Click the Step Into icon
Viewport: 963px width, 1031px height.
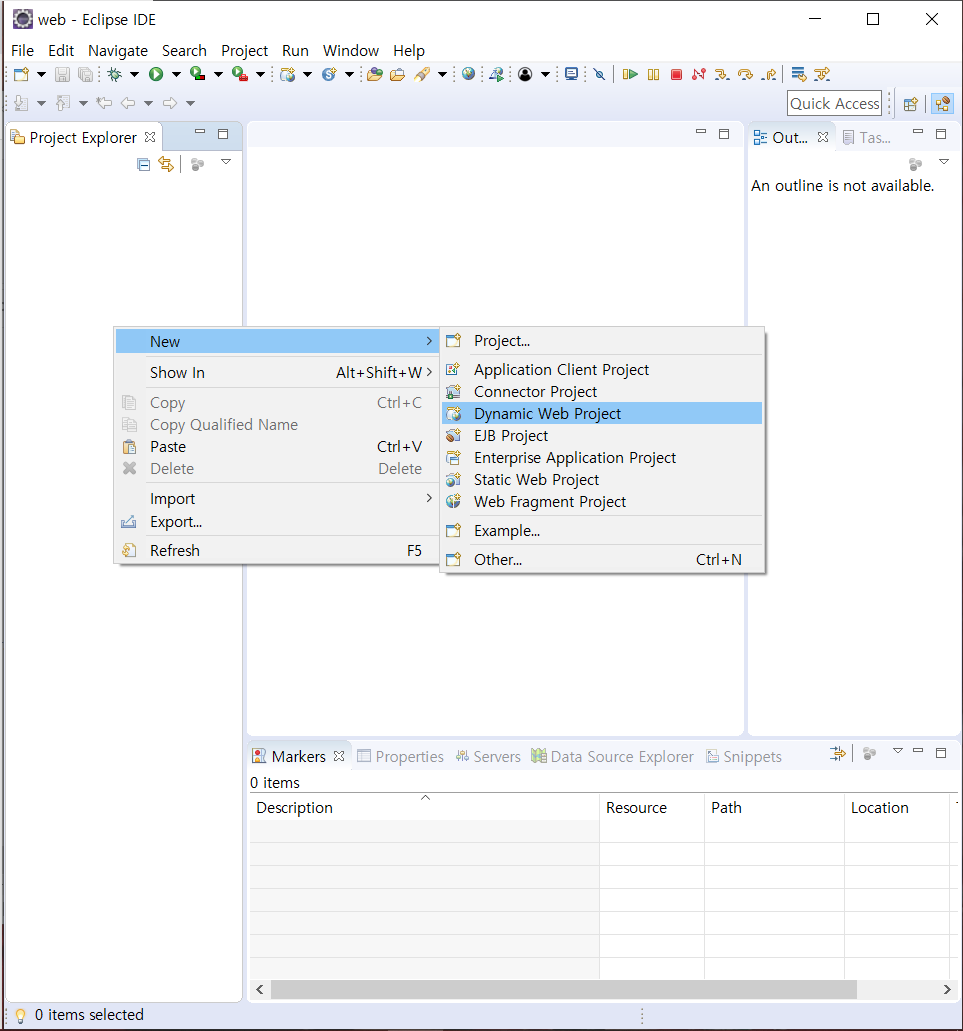click(722, 74)
